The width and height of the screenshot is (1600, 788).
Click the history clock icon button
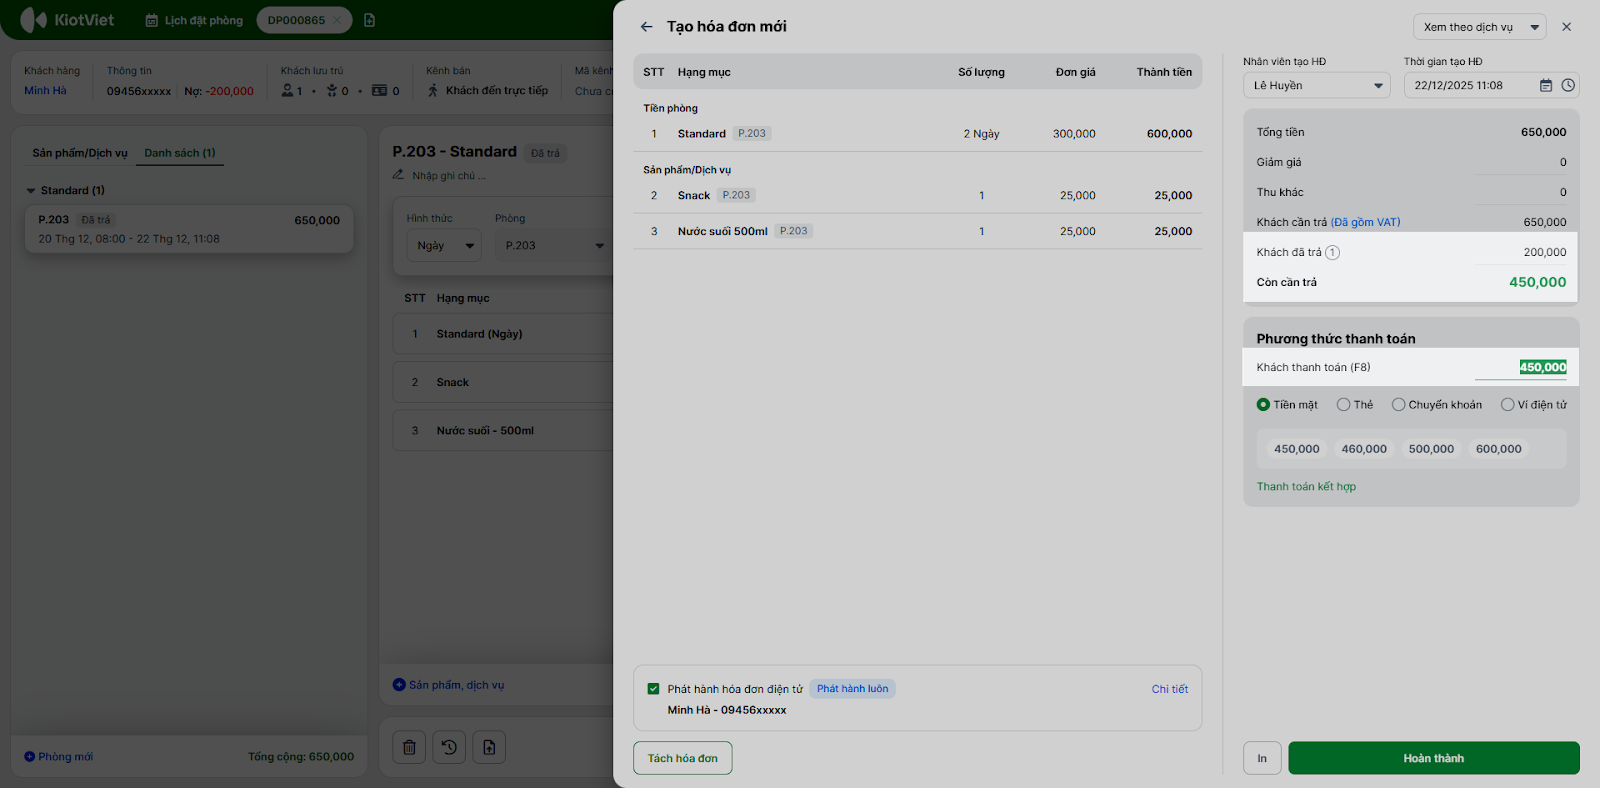[x=449, y=747]
